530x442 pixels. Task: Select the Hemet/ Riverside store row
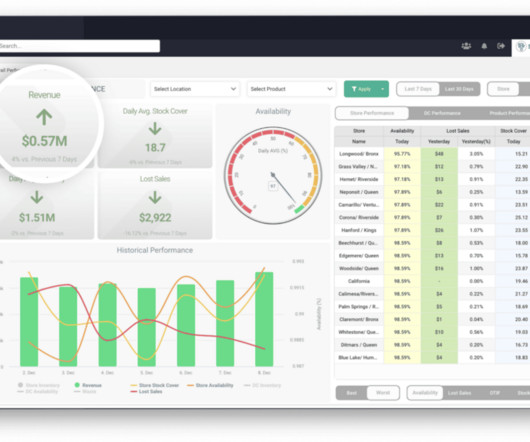(432, 179)
